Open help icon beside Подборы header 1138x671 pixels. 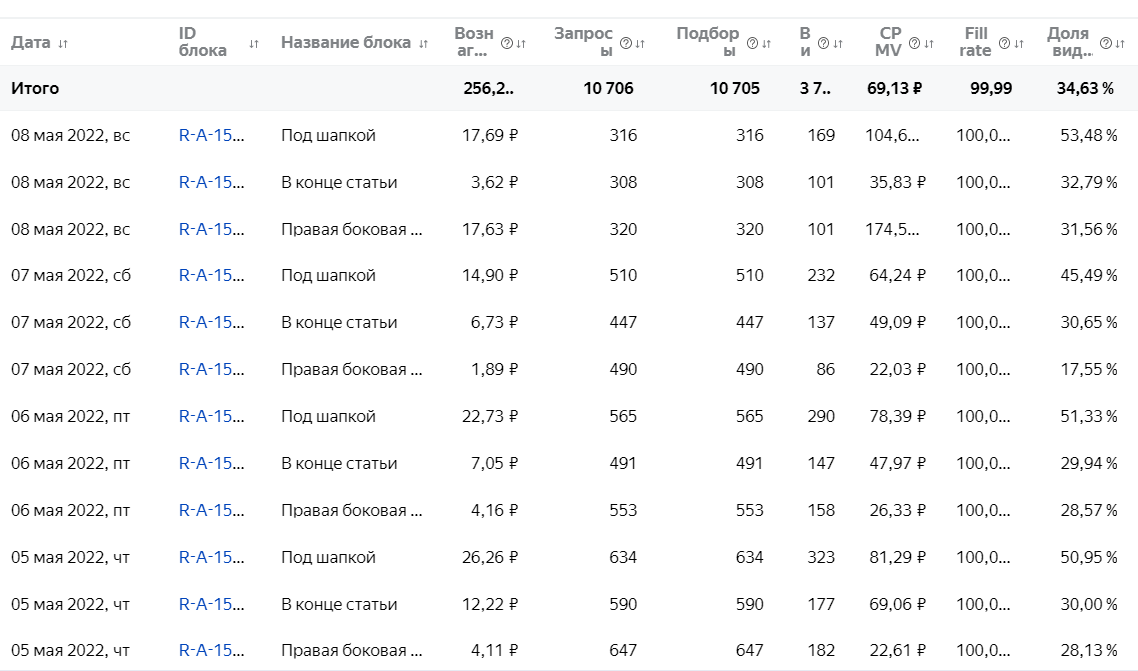(x=753, y=43)
